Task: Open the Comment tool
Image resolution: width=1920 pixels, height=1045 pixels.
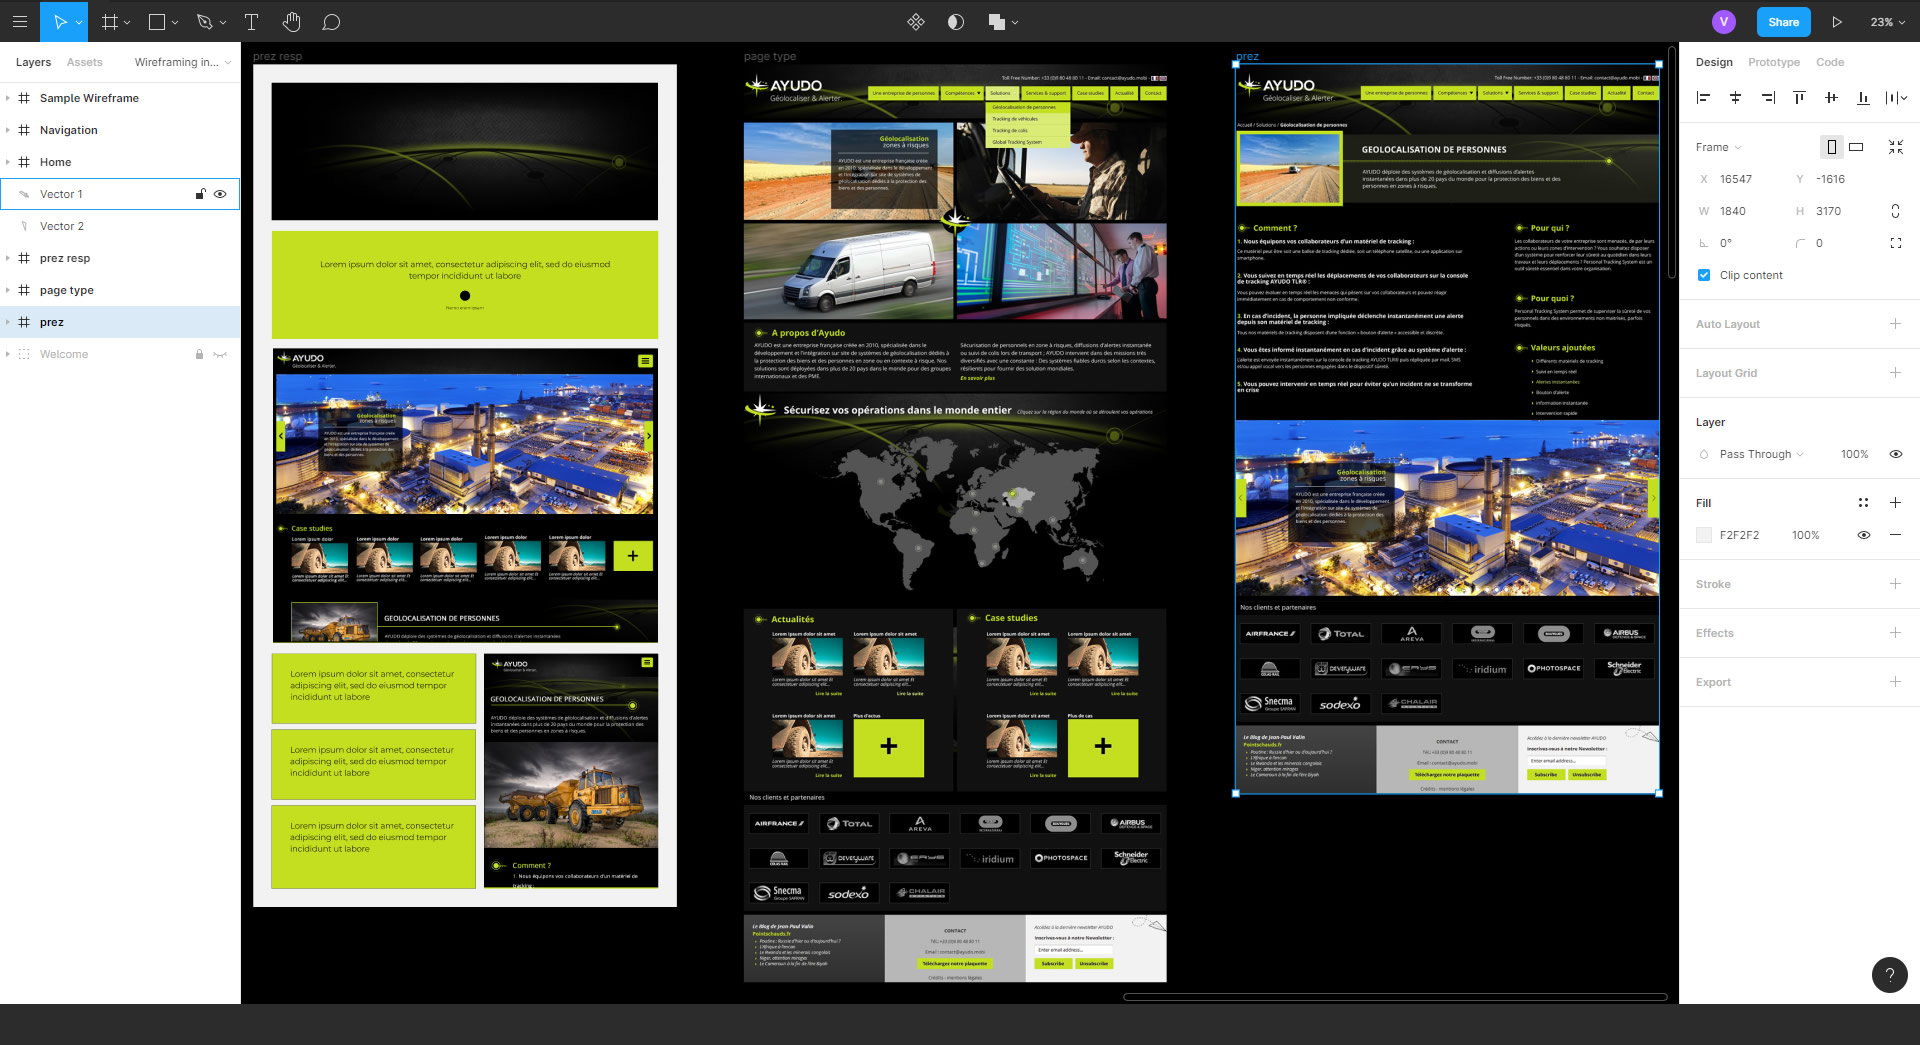Action: (x=331, y=21)
